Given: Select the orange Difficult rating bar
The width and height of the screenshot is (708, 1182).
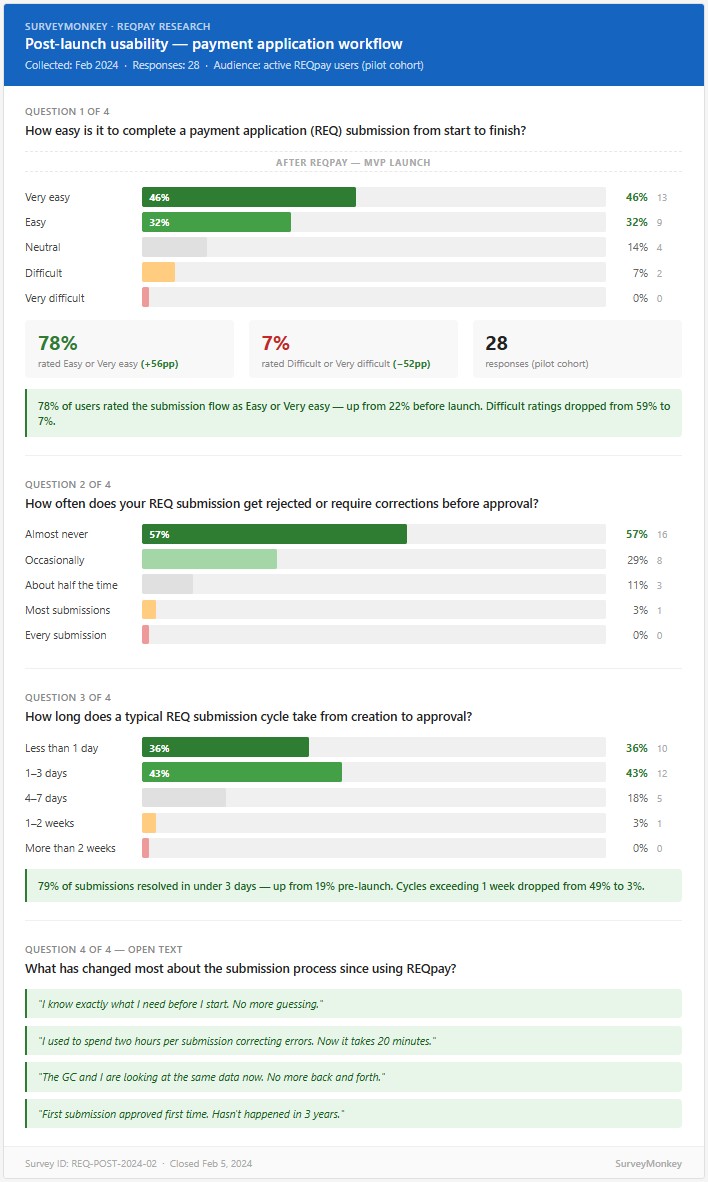Looking at the screenshot, I should click(x=158, y=272).
